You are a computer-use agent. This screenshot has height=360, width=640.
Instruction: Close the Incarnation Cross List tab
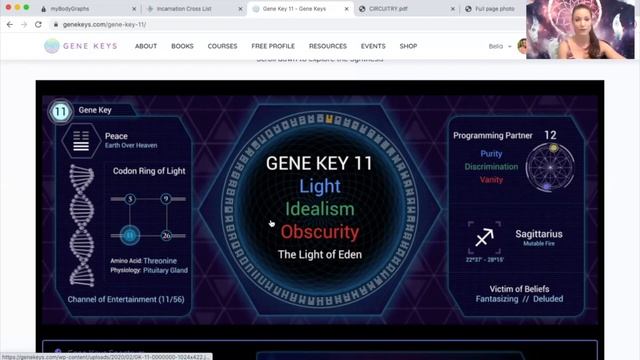(x=240, y=9)
